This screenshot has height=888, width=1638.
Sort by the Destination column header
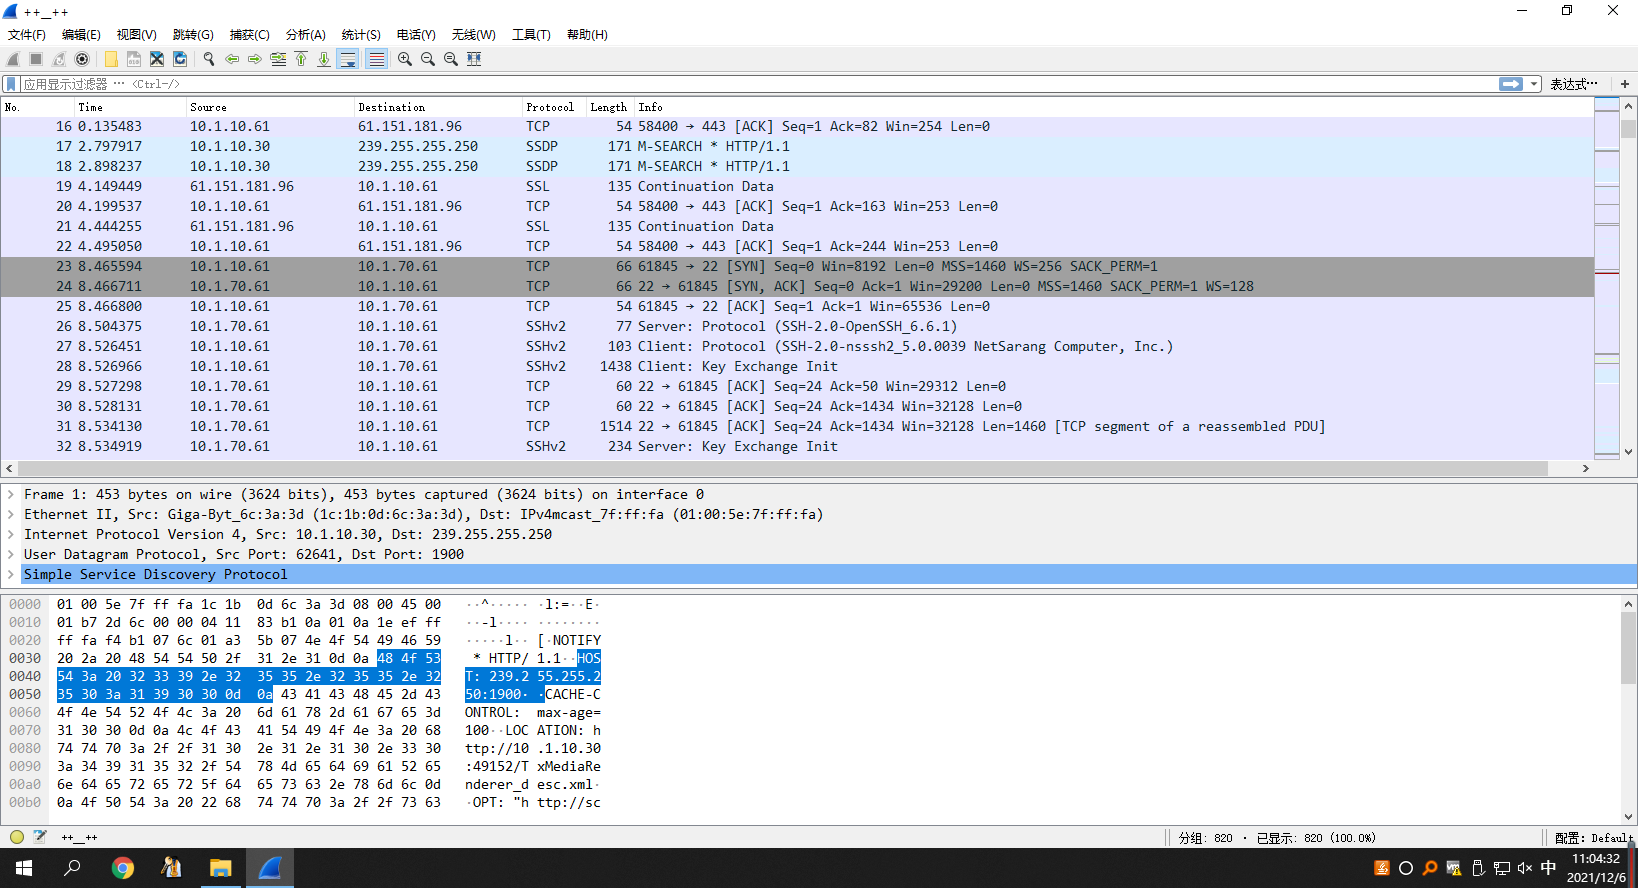coord(437,107)
